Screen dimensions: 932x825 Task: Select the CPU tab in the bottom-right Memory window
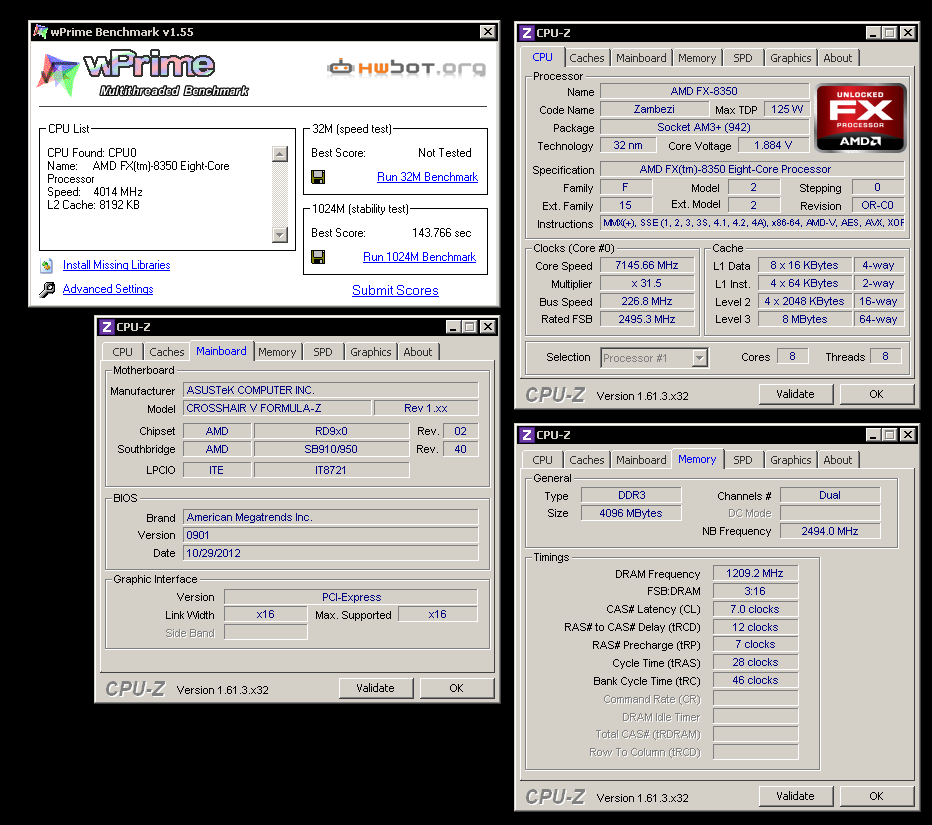pyautogui.click(x=542, y=461)
